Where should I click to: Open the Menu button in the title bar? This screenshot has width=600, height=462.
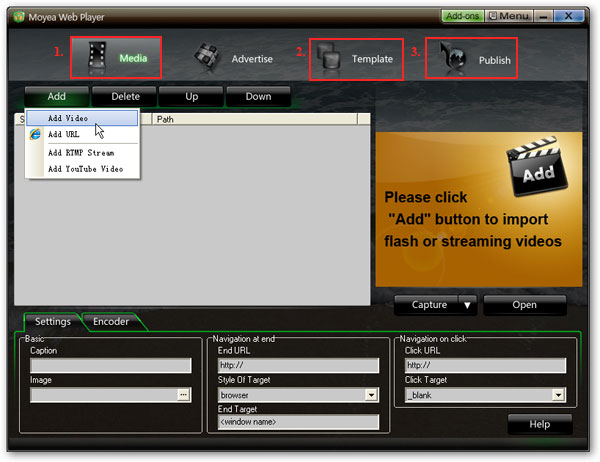point(509,16)
